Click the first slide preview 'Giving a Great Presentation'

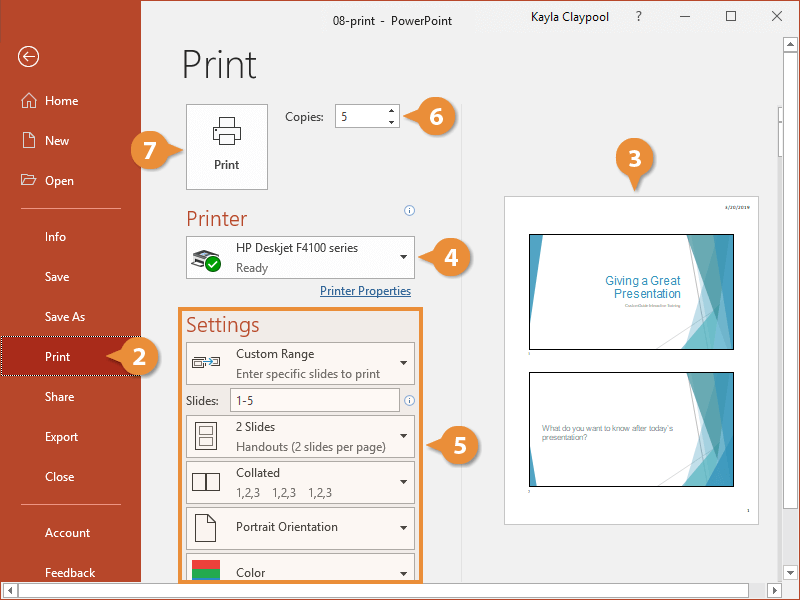(x=631, y=292)
